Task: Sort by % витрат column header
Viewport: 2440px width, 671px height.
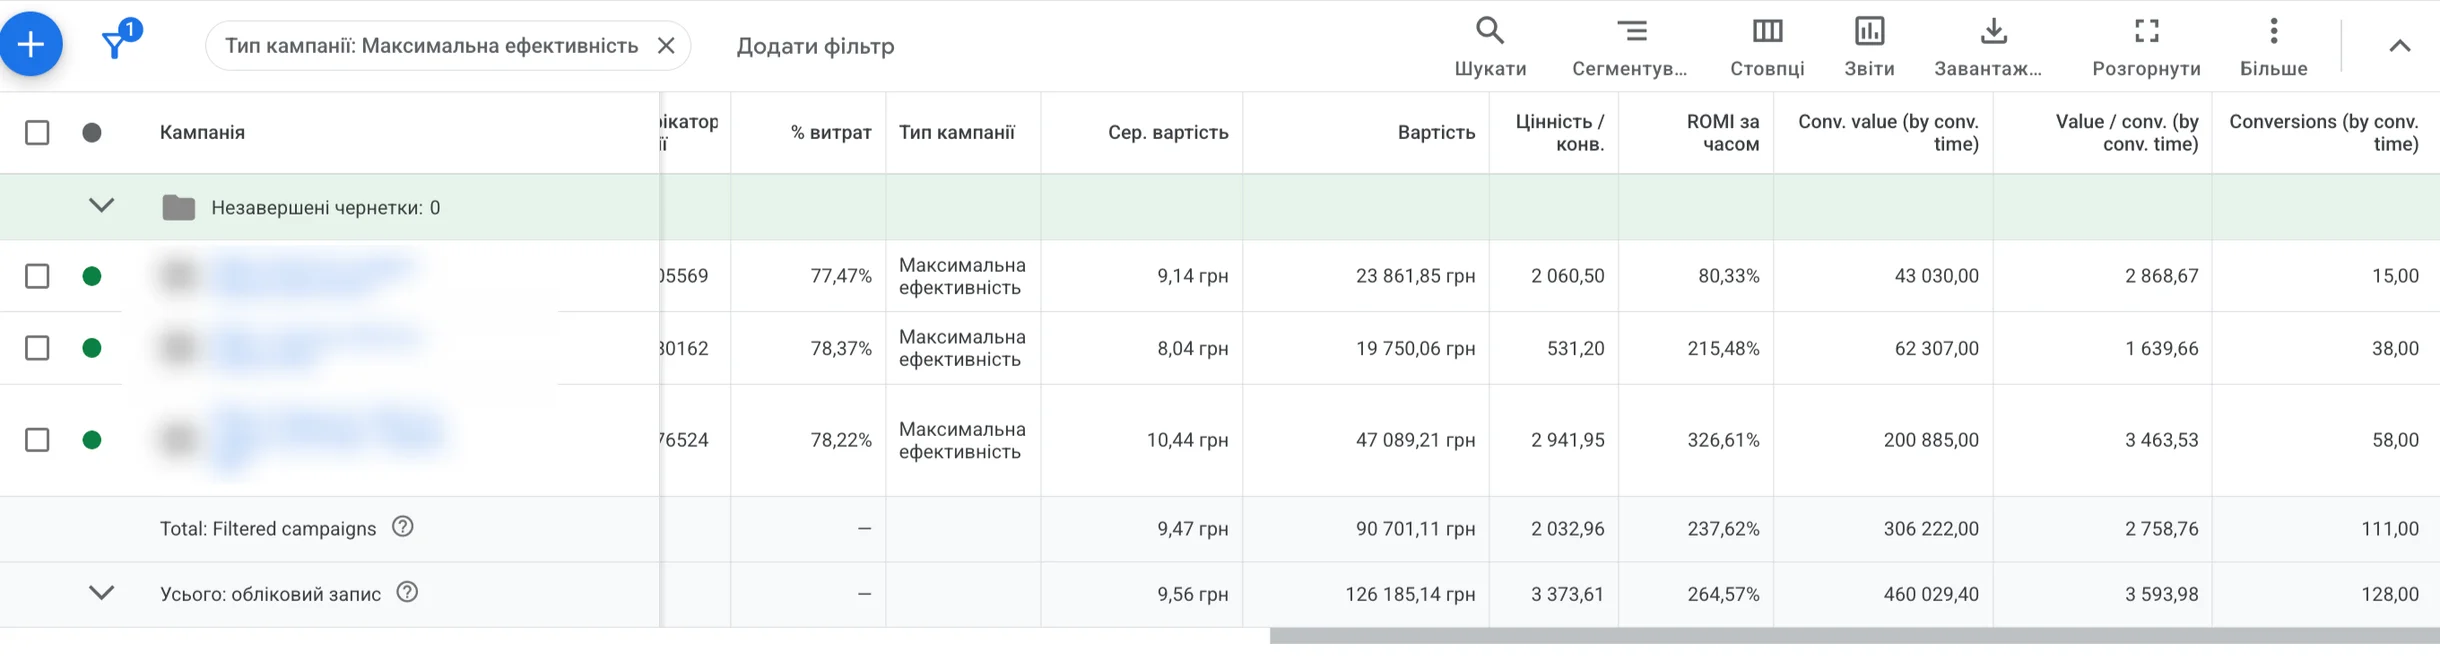Action: click(x=830, y=132)
